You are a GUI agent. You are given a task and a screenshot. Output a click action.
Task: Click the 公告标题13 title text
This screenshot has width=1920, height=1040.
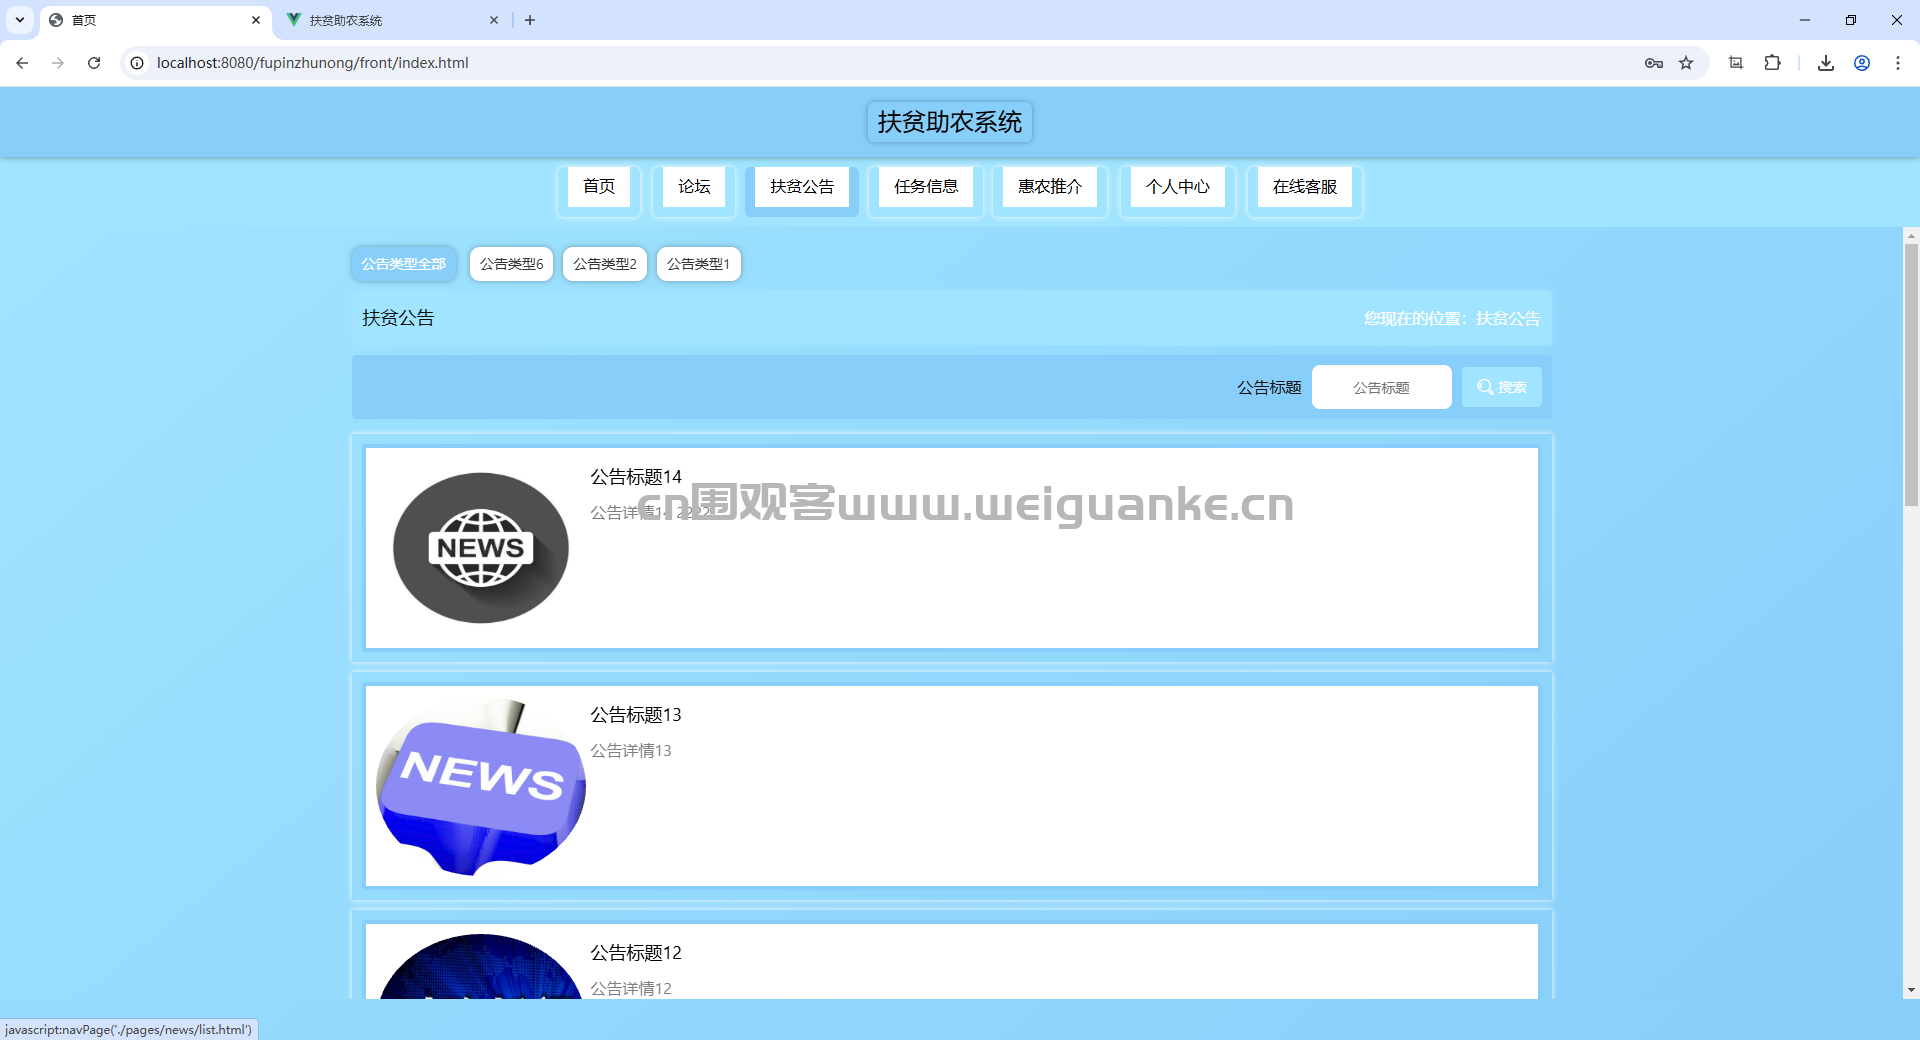click(636, 715)
